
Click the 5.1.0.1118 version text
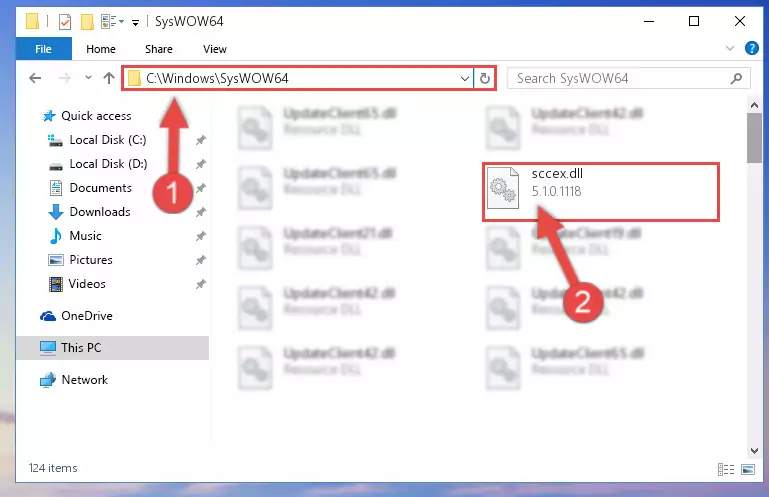coord(557,191)
